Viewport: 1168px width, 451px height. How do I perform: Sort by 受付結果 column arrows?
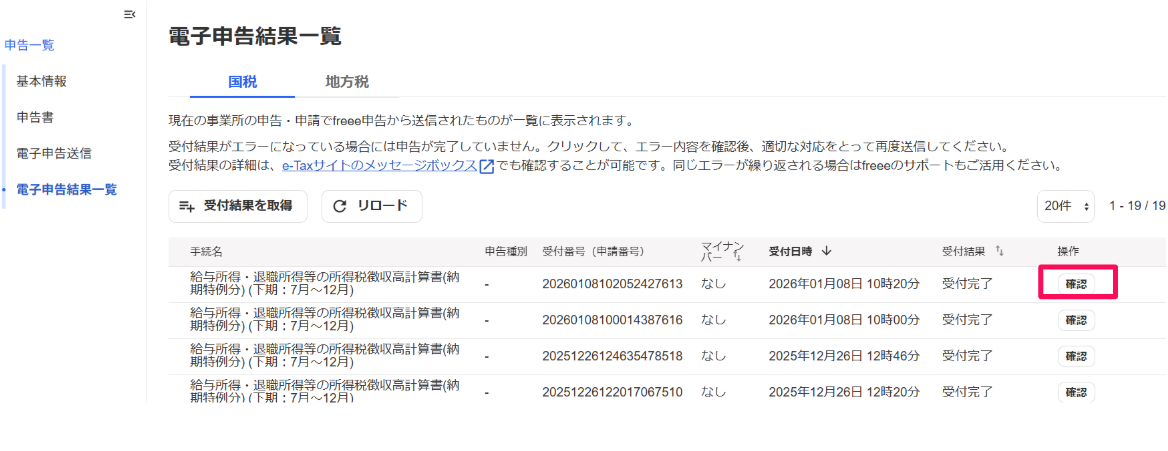(1000, 251)
